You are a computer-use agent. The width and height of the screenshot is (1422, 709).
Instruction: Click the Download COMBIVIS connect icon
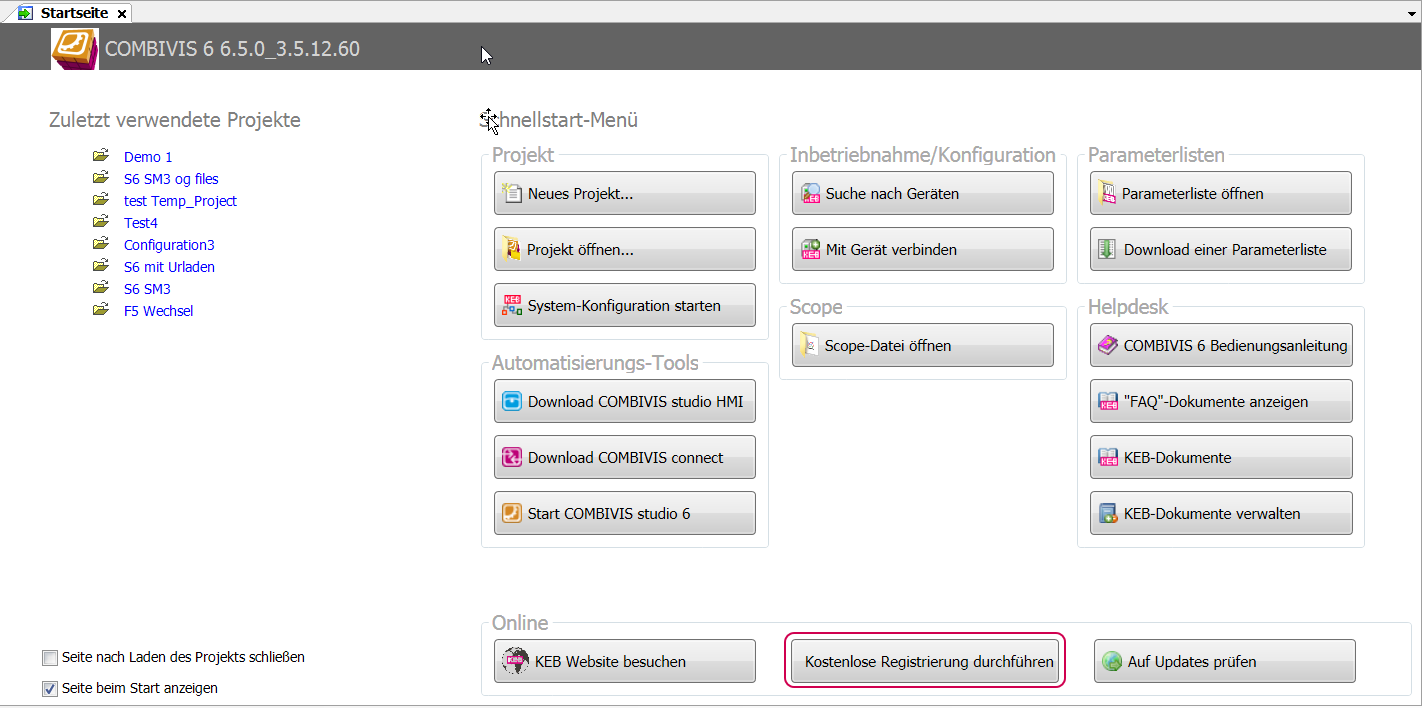[x=512, y=458]
